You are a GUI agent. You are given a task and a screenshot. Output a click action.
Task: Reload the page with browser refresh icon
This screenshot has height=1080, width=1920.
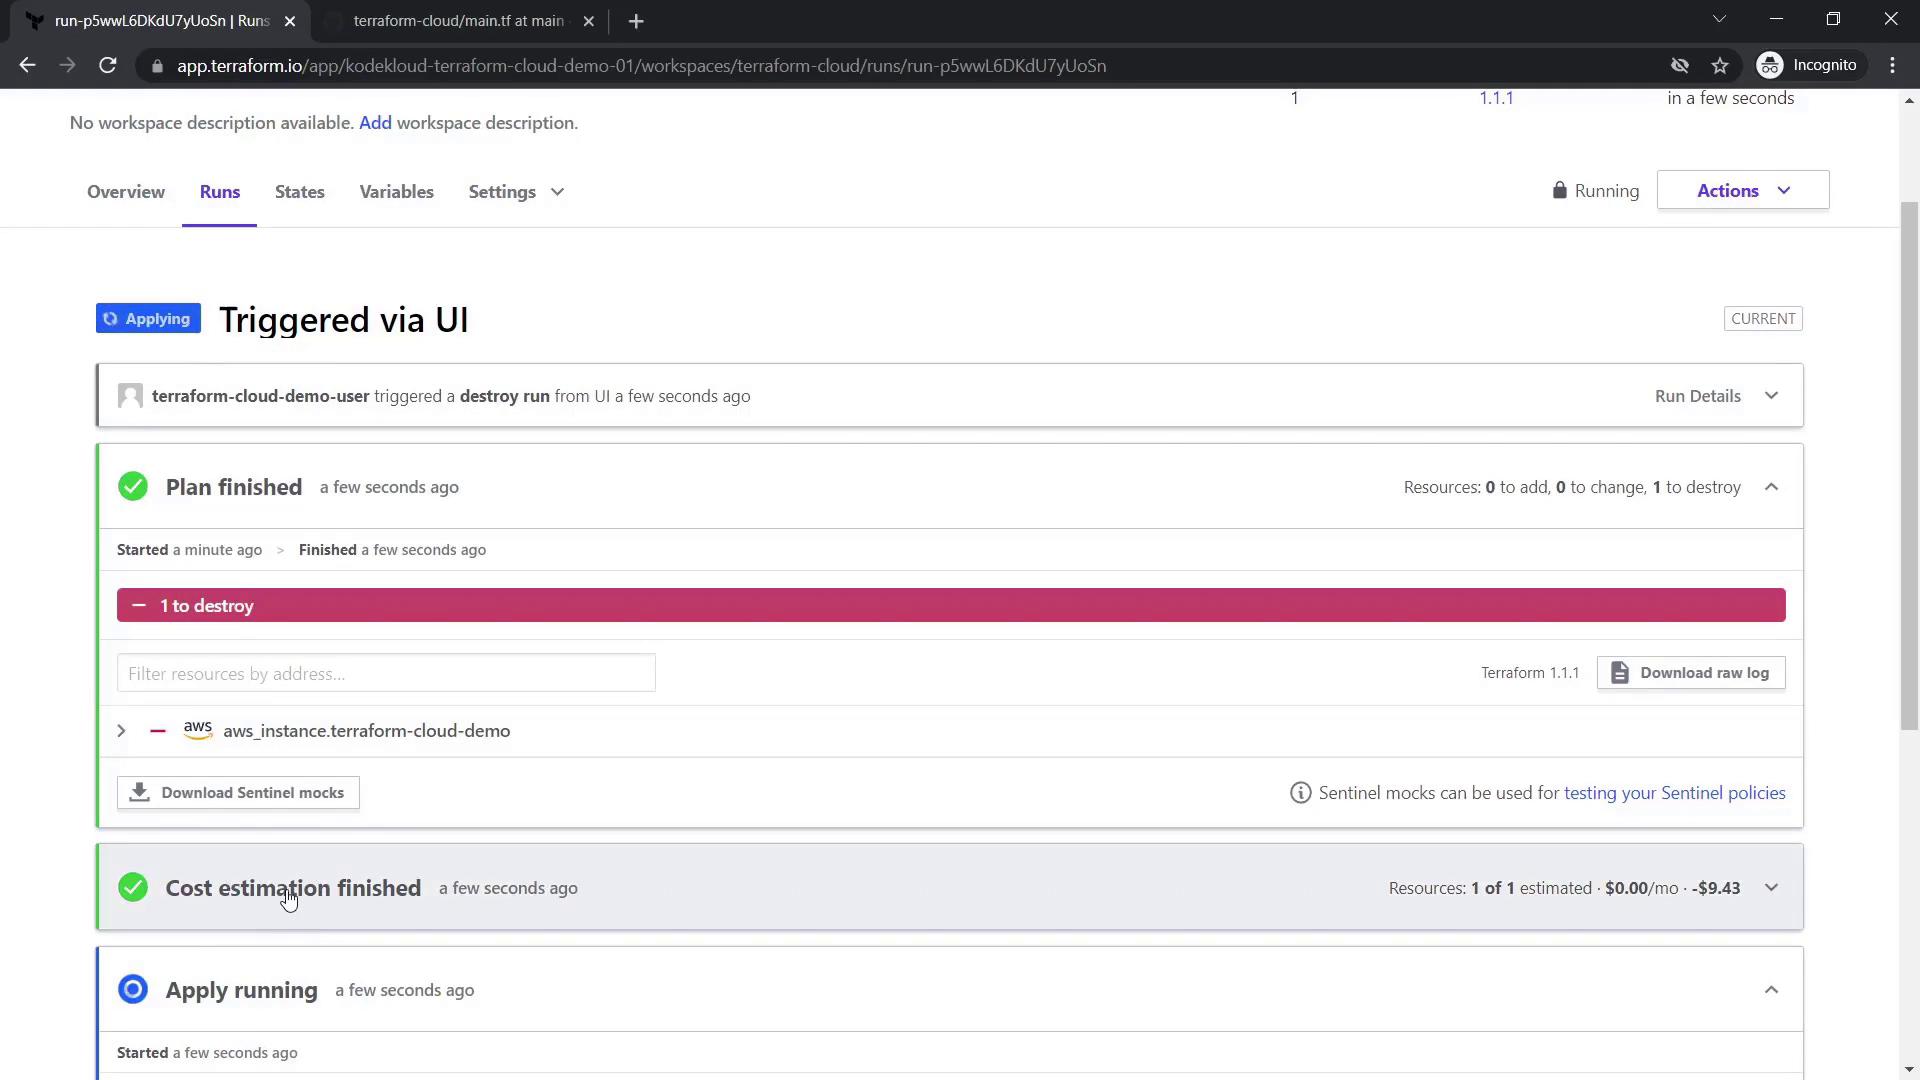click(x=108, y=66)
